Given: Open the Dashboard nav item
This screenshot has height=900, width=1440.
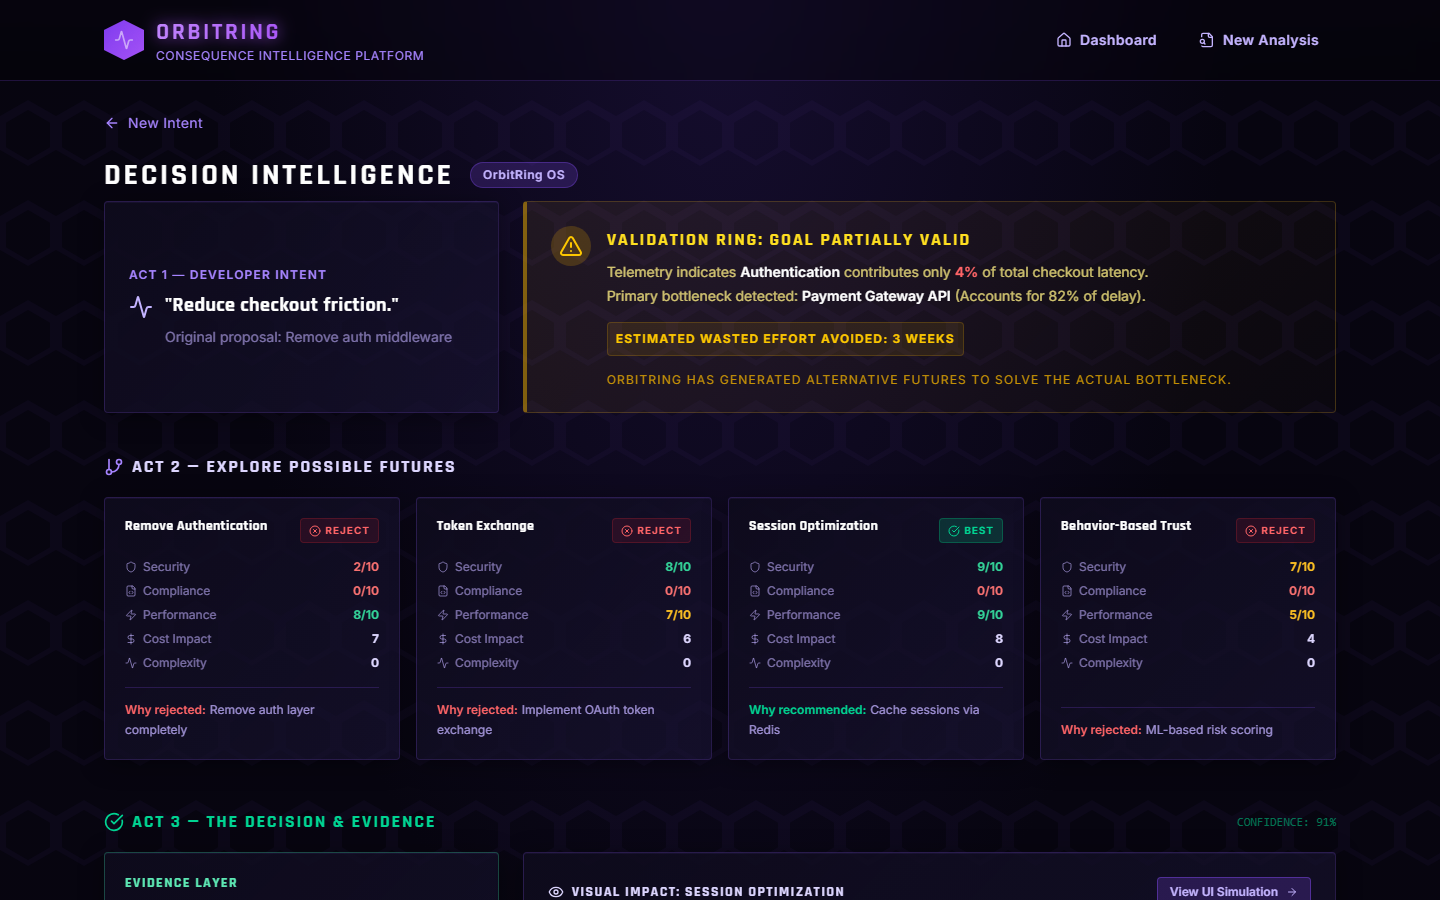Looking at the screenshot, I should (1106, 40).
